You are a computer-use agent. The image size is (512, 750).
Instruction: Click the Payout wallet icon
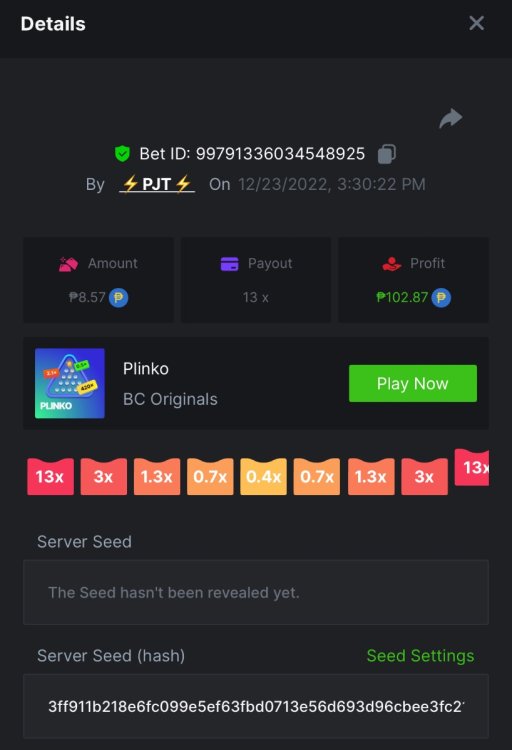pyautogui.click(x=229, y=264)
